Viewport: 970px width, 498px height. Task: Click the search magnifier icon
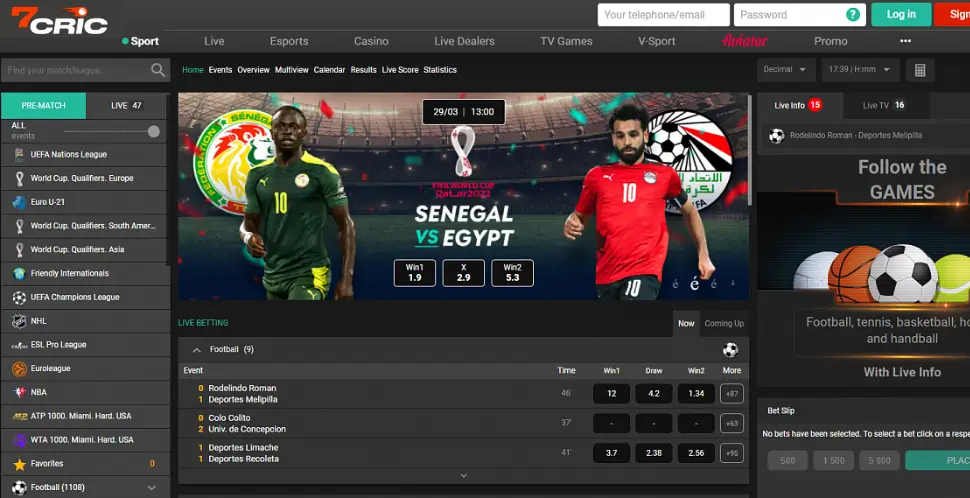tap(158, 70)
